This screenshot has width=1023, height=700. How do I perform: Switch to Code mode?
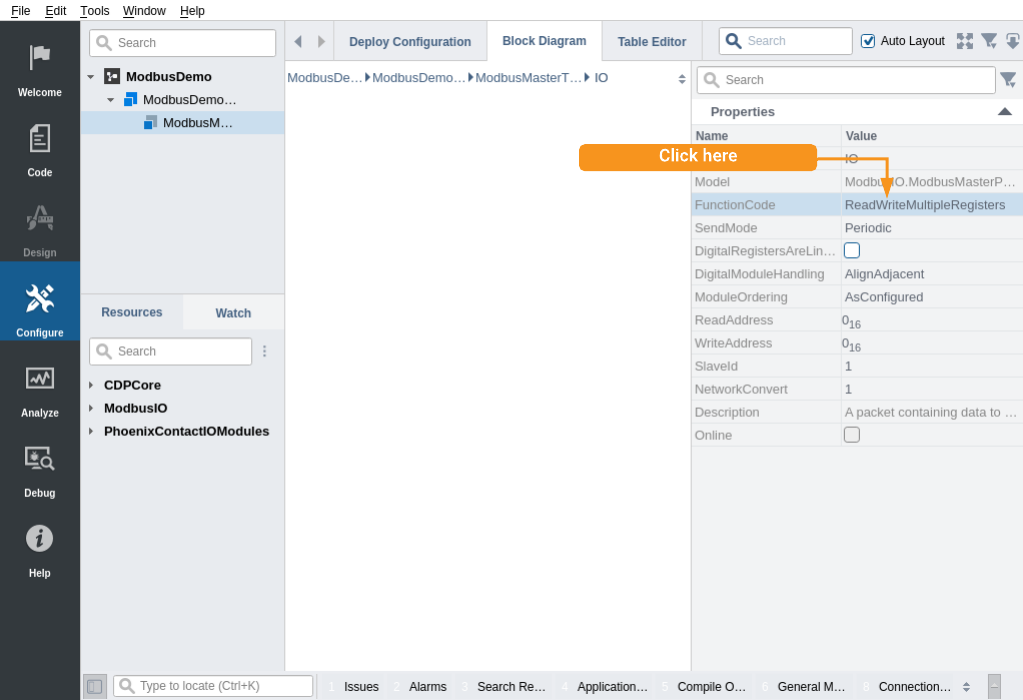tap(40, 146)
